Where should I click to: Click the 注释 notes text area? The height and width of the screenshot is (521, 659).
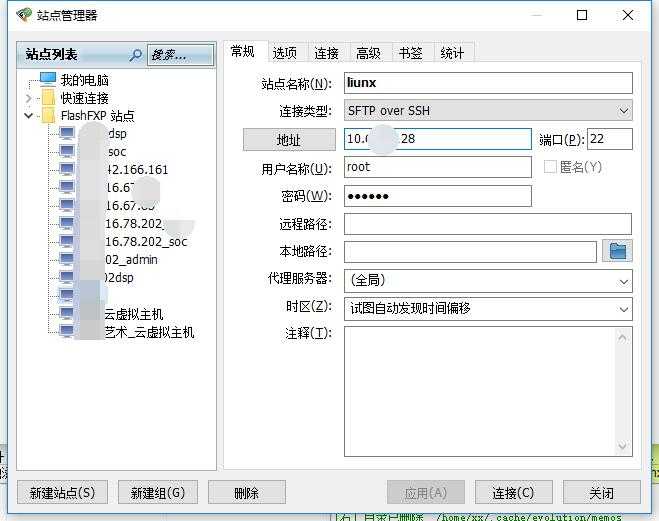(x=480, y=392)
